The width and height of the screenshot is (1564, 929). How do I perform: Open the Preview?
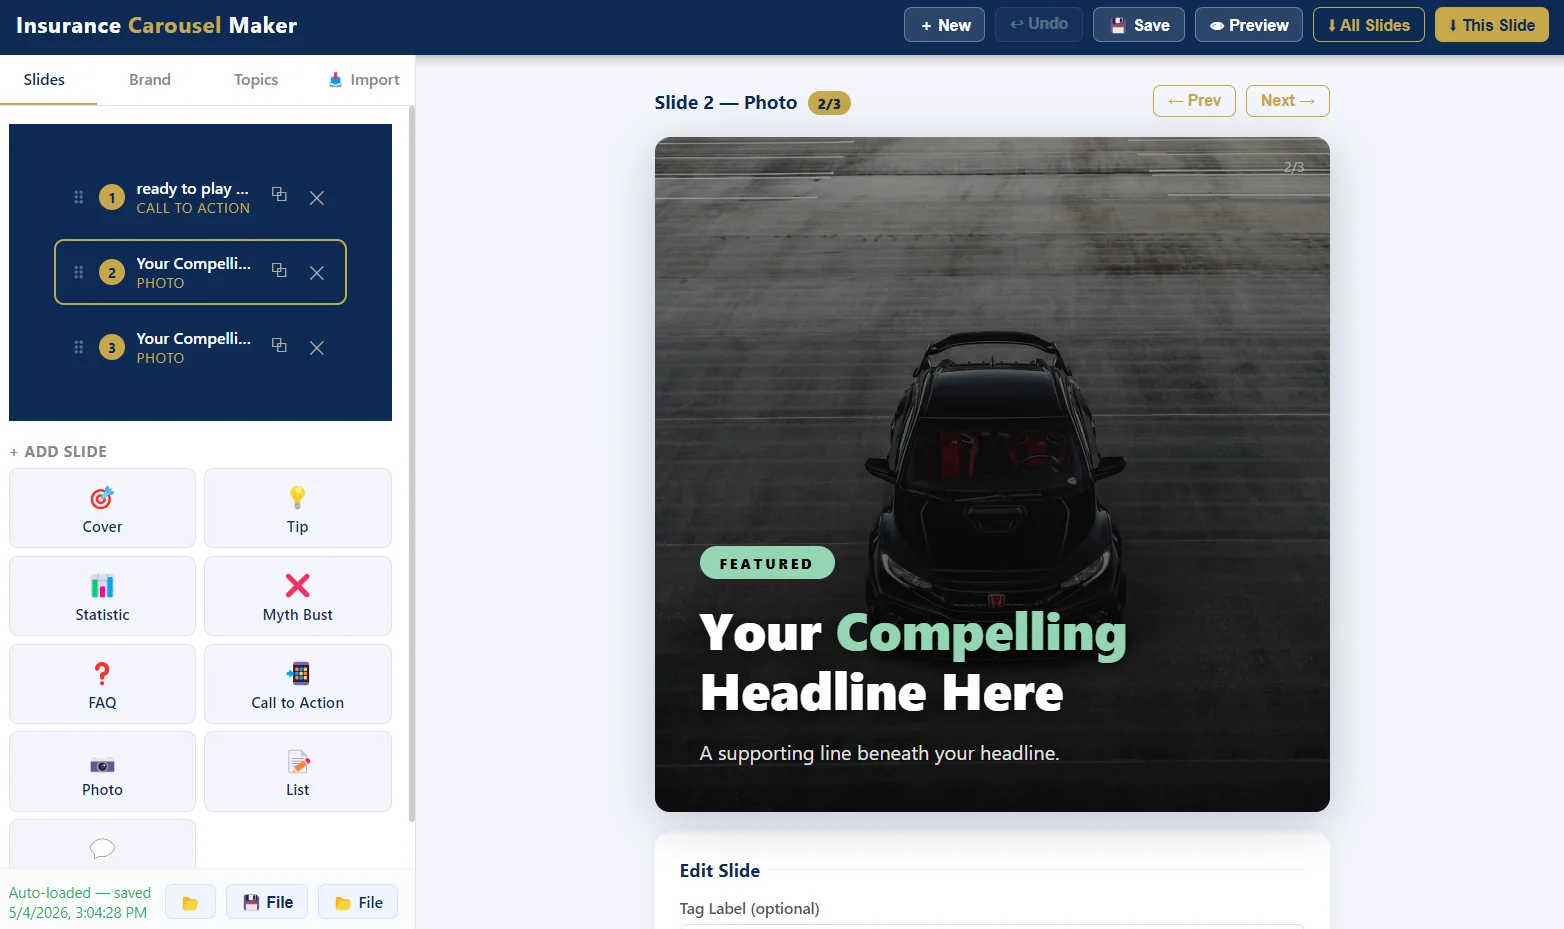pos(1249,25)
